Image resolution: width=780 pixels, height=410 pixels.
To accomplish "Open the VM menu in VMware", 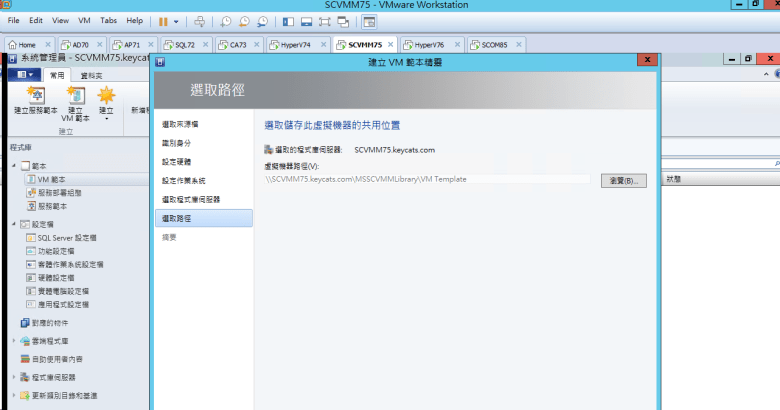I will coord(85,20).
